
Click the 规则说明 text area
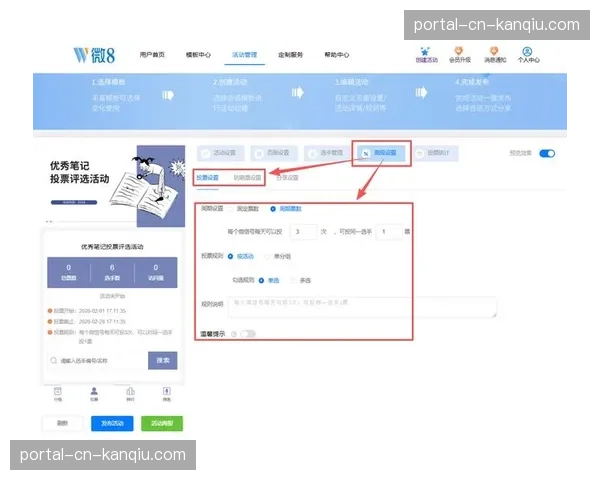(x=362, y=307)
